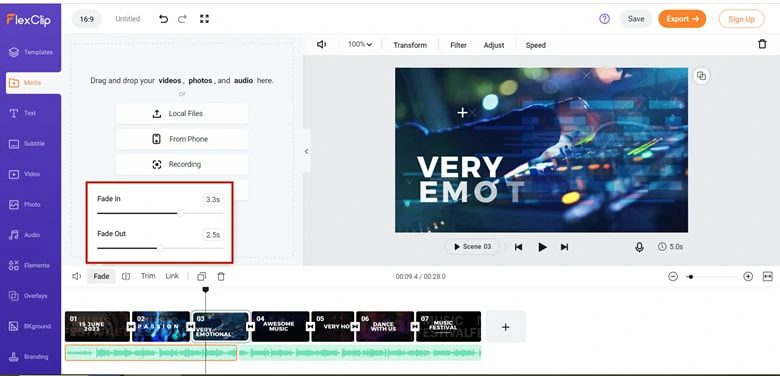Toggle audio volume icon in timeline toolbar
Image resolution: width=780 pixels, height=376 pixels.
pyautogui.click(x=76, y=277)
